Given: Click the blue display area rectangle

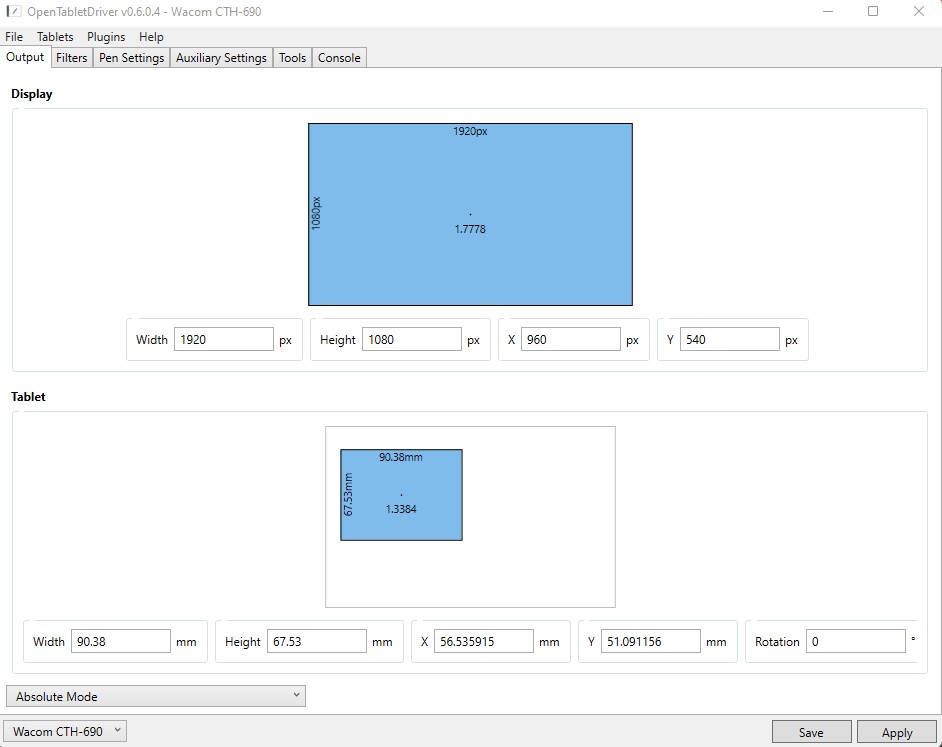Looking at the screenshot, I should pyautogui.click(x=470, y=215).
